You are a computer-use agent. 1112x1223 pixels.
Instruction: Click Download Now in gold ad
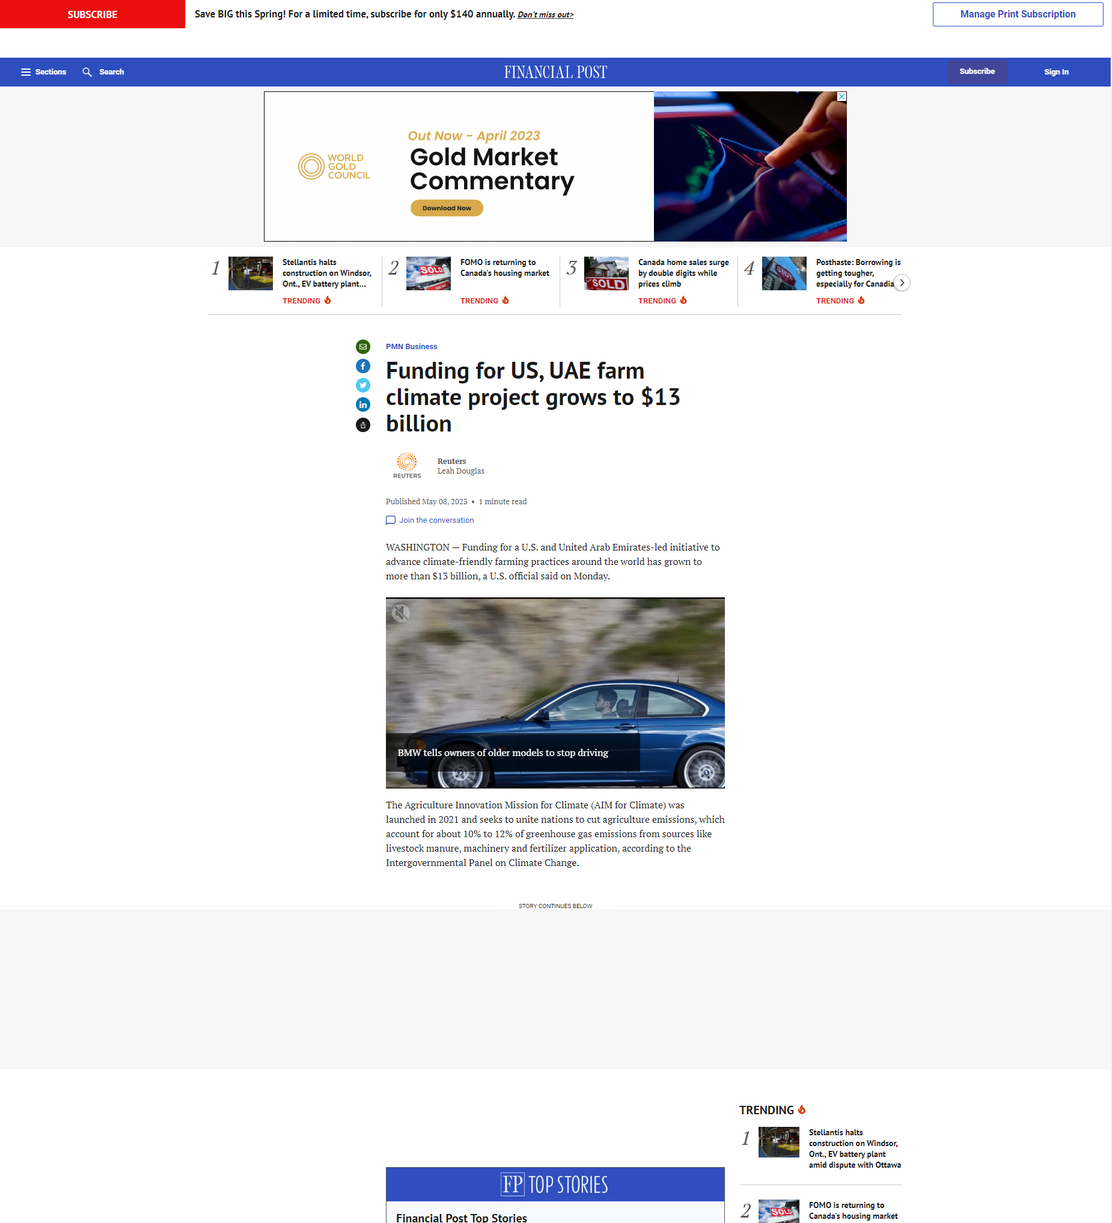(x=447, y=208)
